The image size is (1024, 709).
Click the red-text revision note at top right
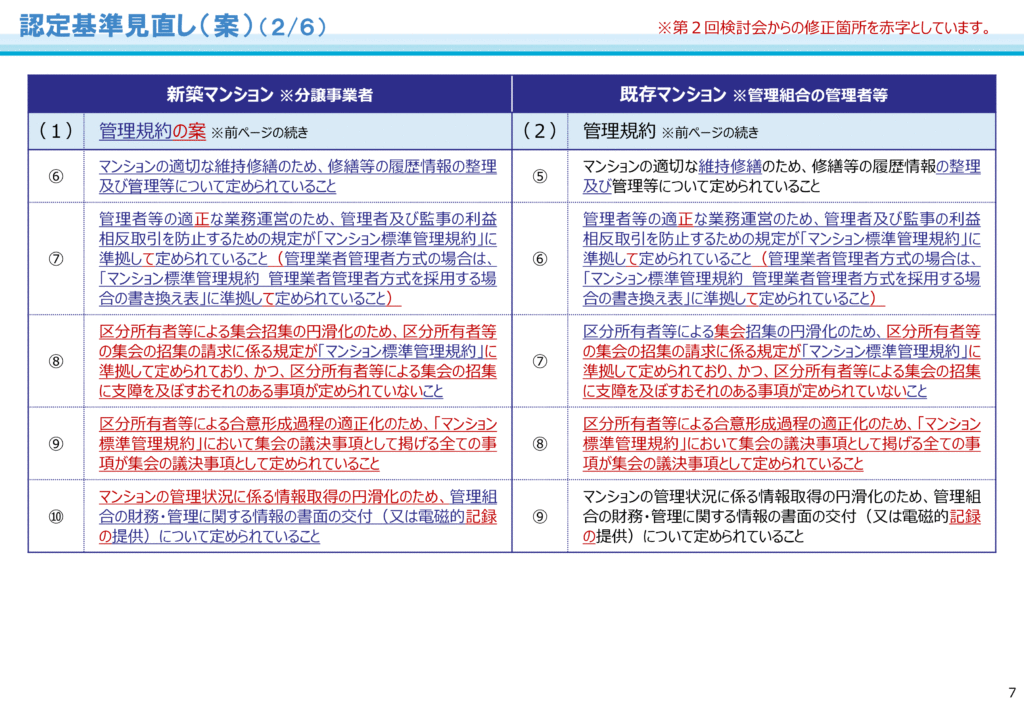(823, 28)
